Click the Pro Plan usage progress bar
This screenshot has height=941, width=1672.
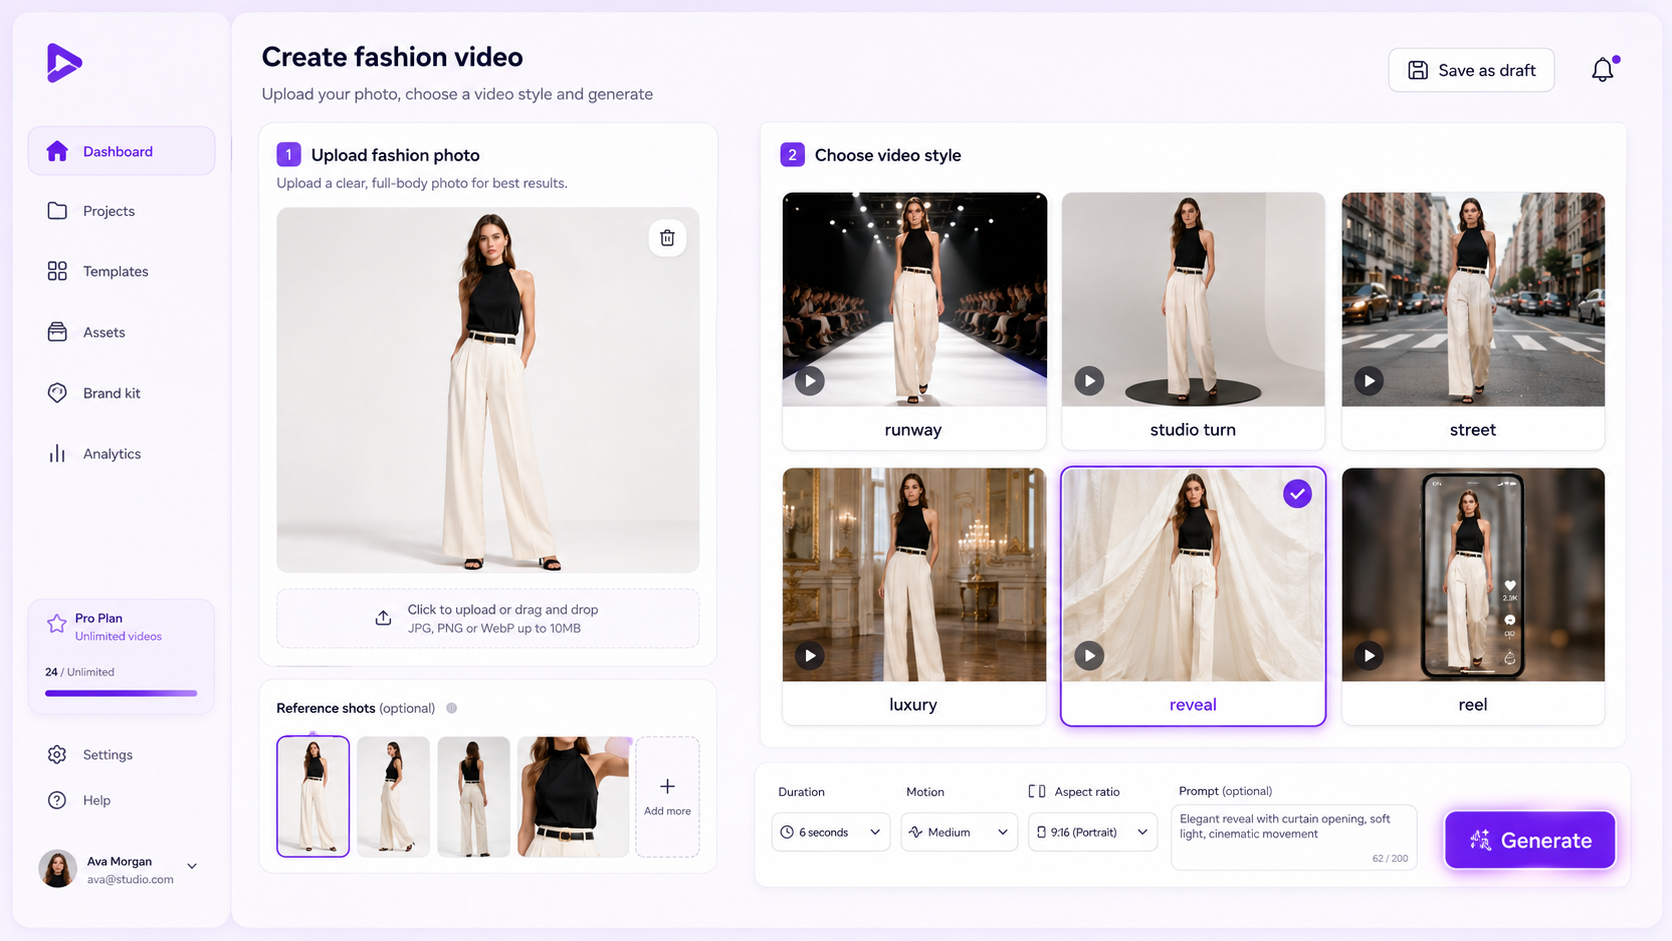point(121,693)
